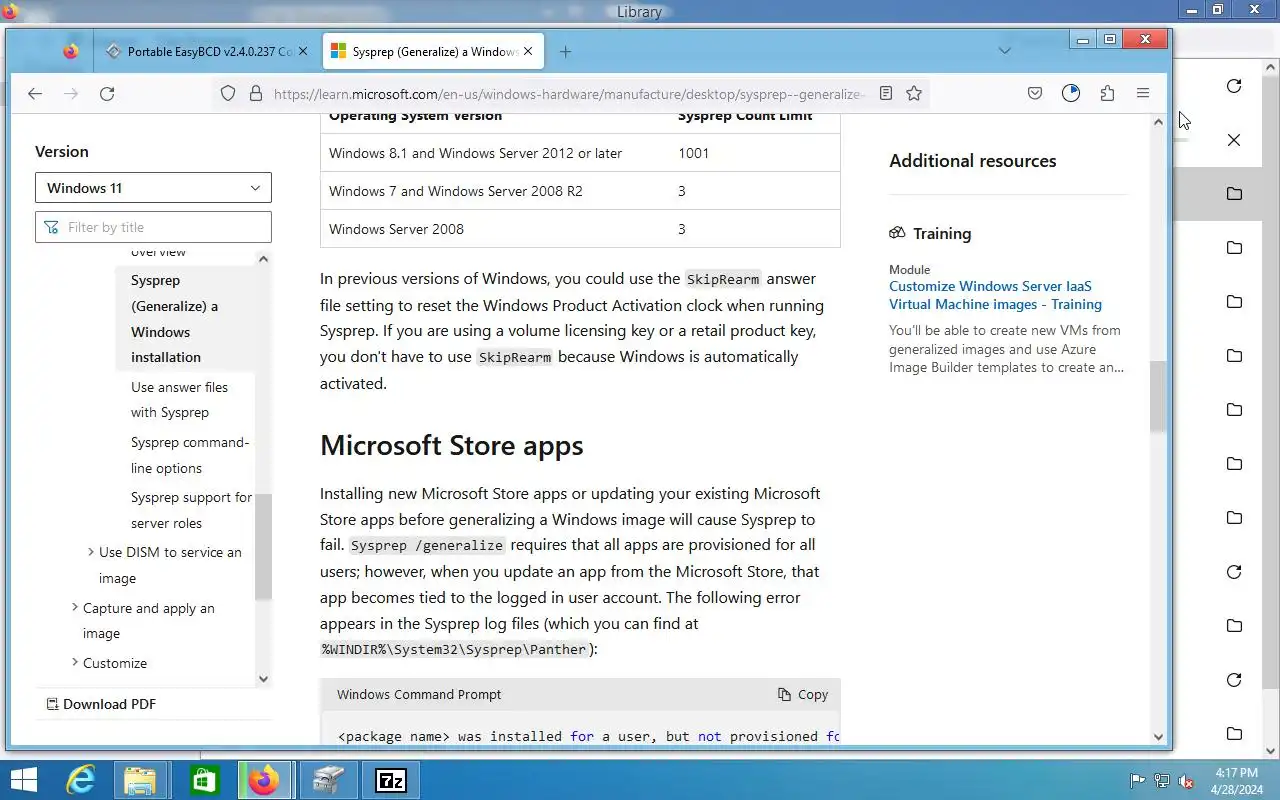Open the Action Center flag icon
The image size is (1280, 800).
(1138, 781)
